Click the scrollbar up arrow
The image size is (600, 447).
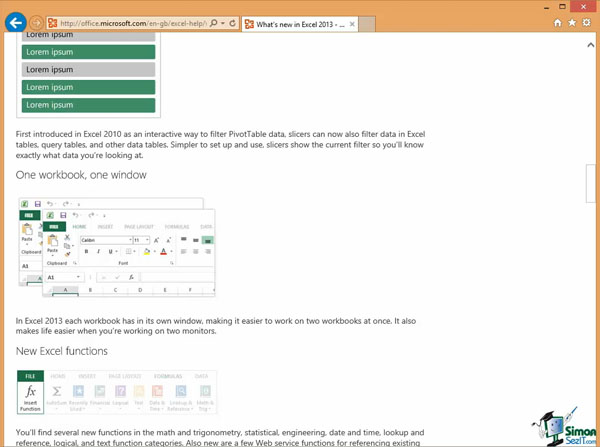(x=591, y=45)
